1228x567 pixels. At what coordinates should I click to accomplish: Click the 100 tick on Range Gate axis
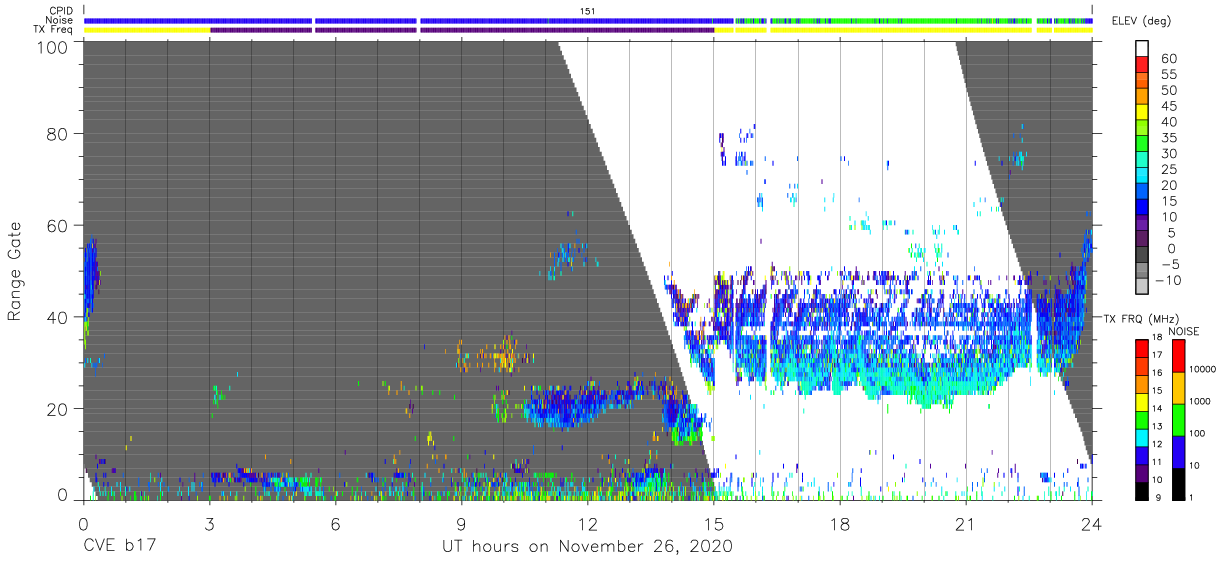click(54, 47)
